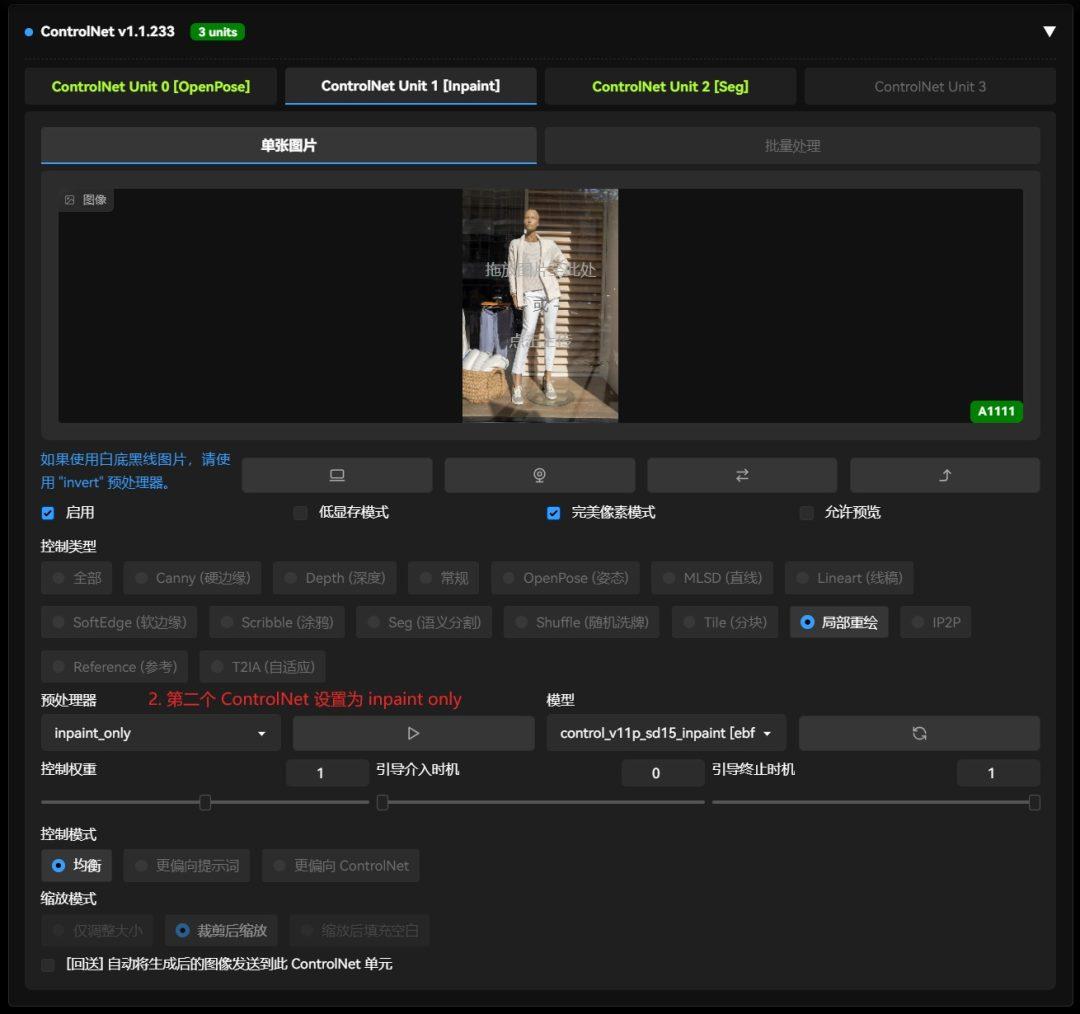Refresh the model list icon button

tap(919, 733)
